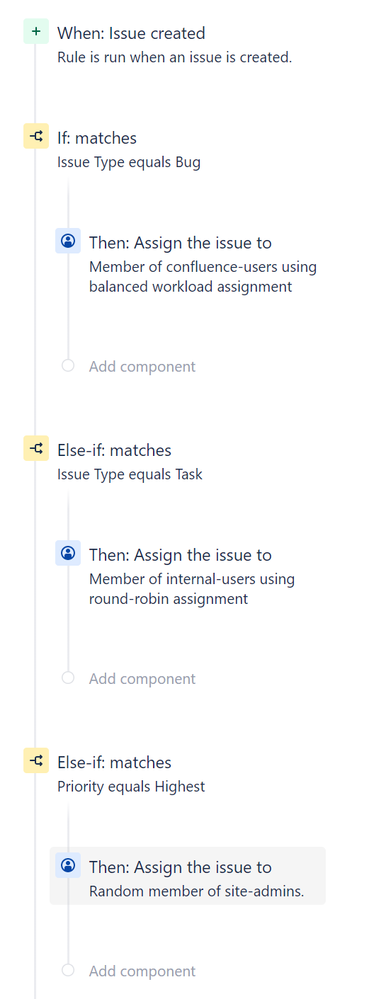Click the Issue Type equals Task branch icon
This screenshot has height=999, width=381.
(36, 448)
